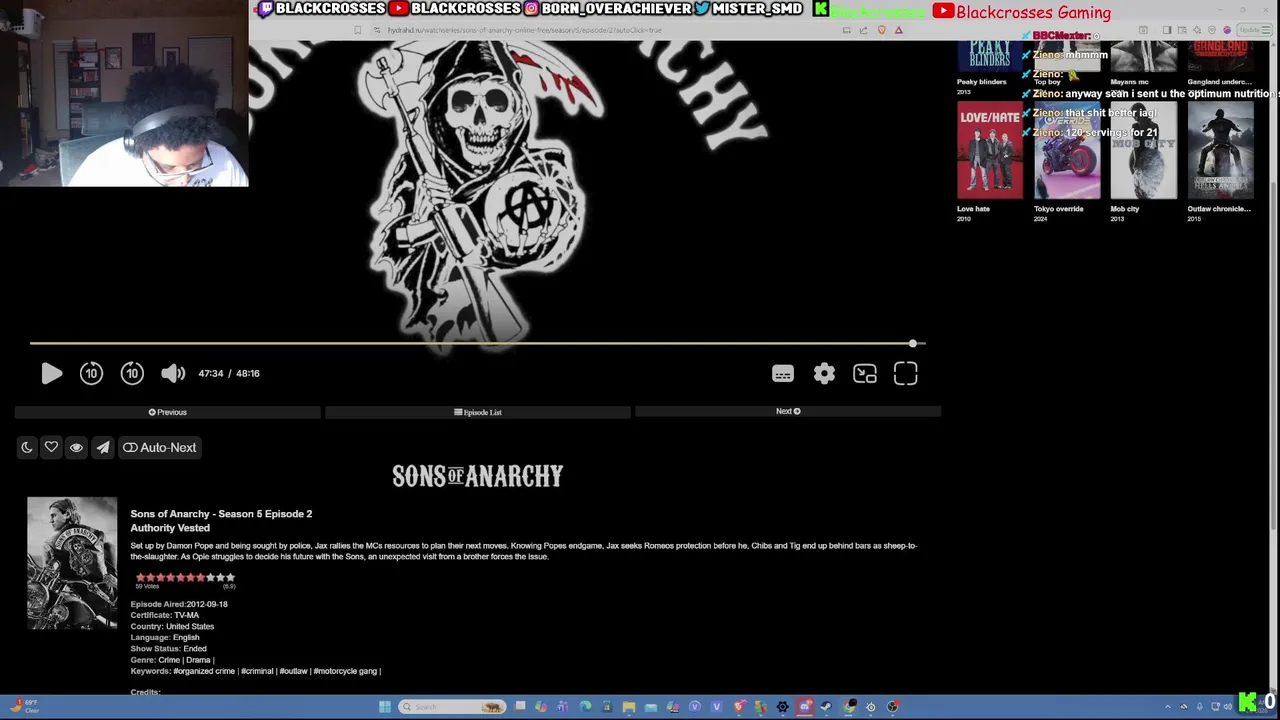
Task: Click the Windows taskbar search box
Action: tap(452, 707)
